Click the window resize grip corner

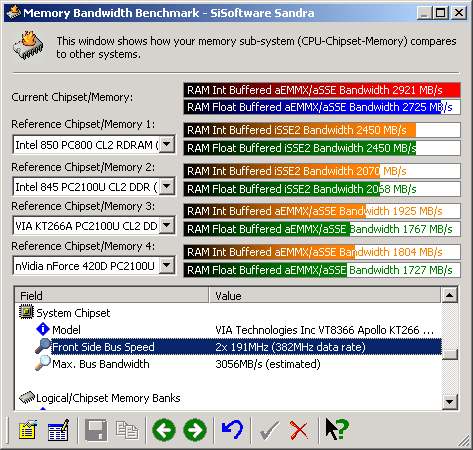(x=463, y=441)
